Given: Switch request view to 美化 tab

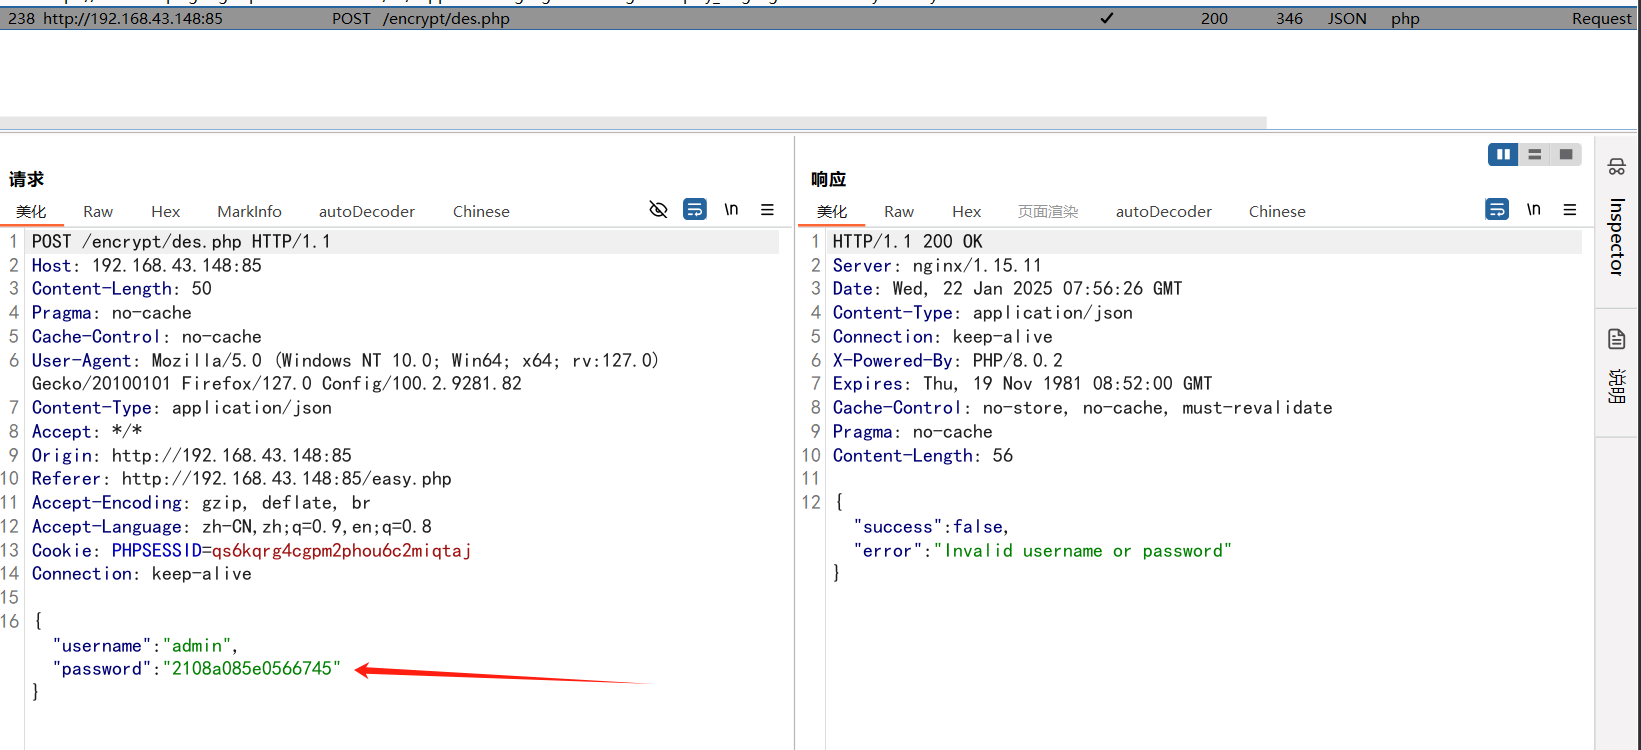Looking at the screenshot, I should point(31,211).
